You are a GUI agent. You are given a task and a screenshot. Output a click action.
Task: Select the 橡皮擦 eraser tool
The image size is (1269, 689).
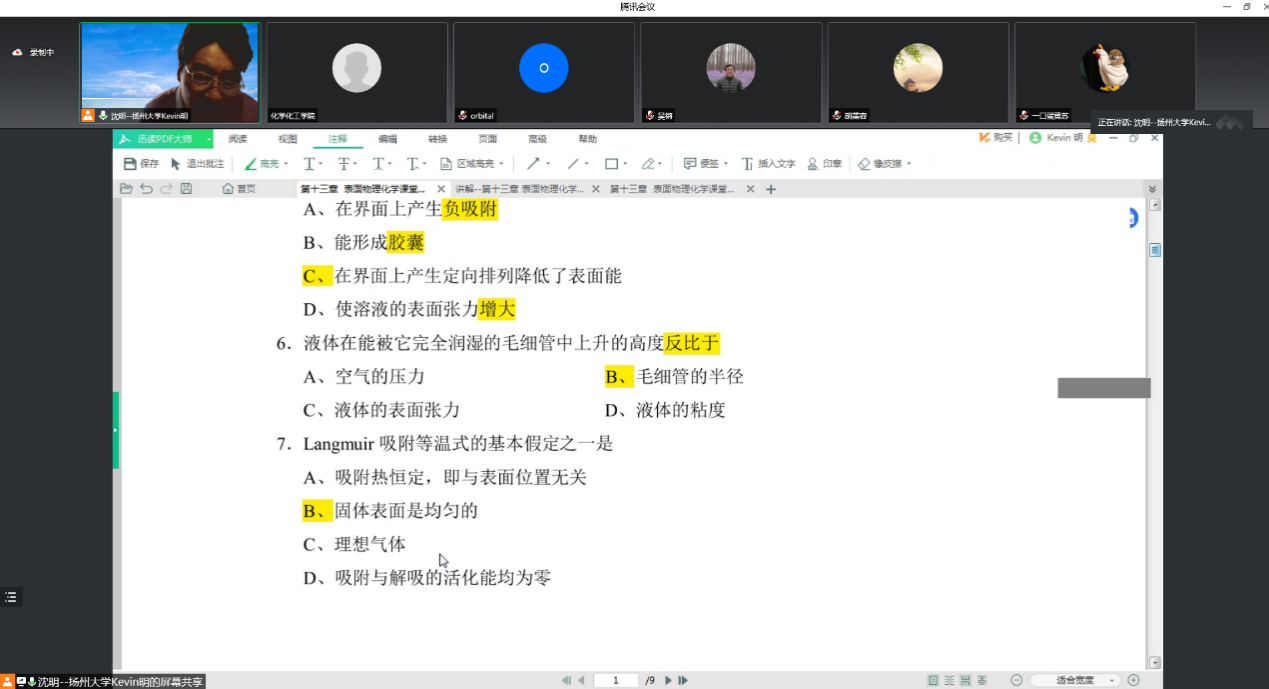tap(880, 164)
